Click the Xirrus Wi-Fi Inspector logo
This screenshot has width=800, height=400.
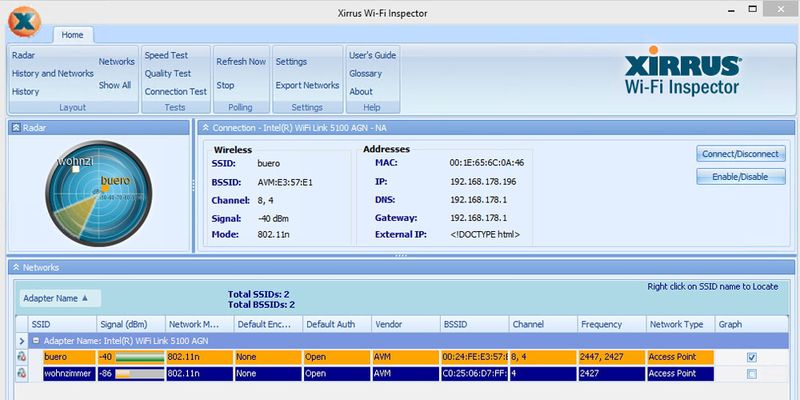click(683, 71)
